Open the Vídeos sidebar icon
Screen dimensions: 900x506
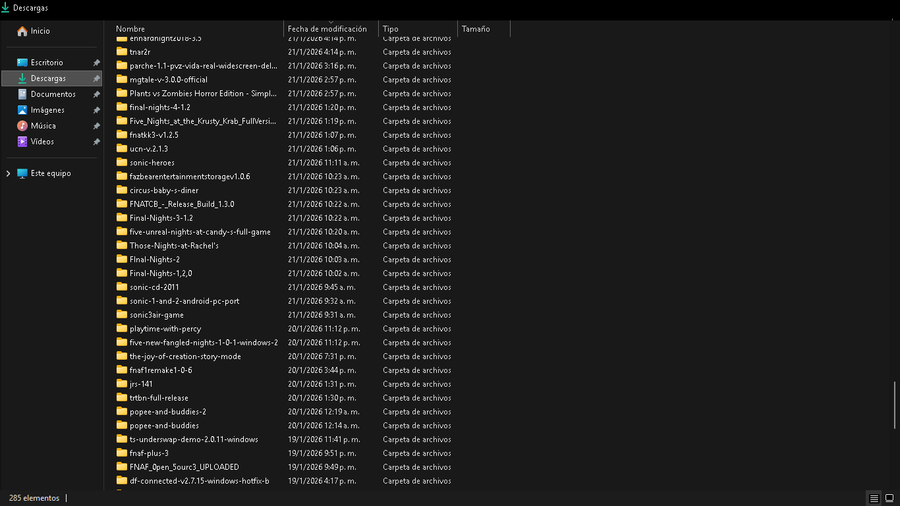(22, 142)
